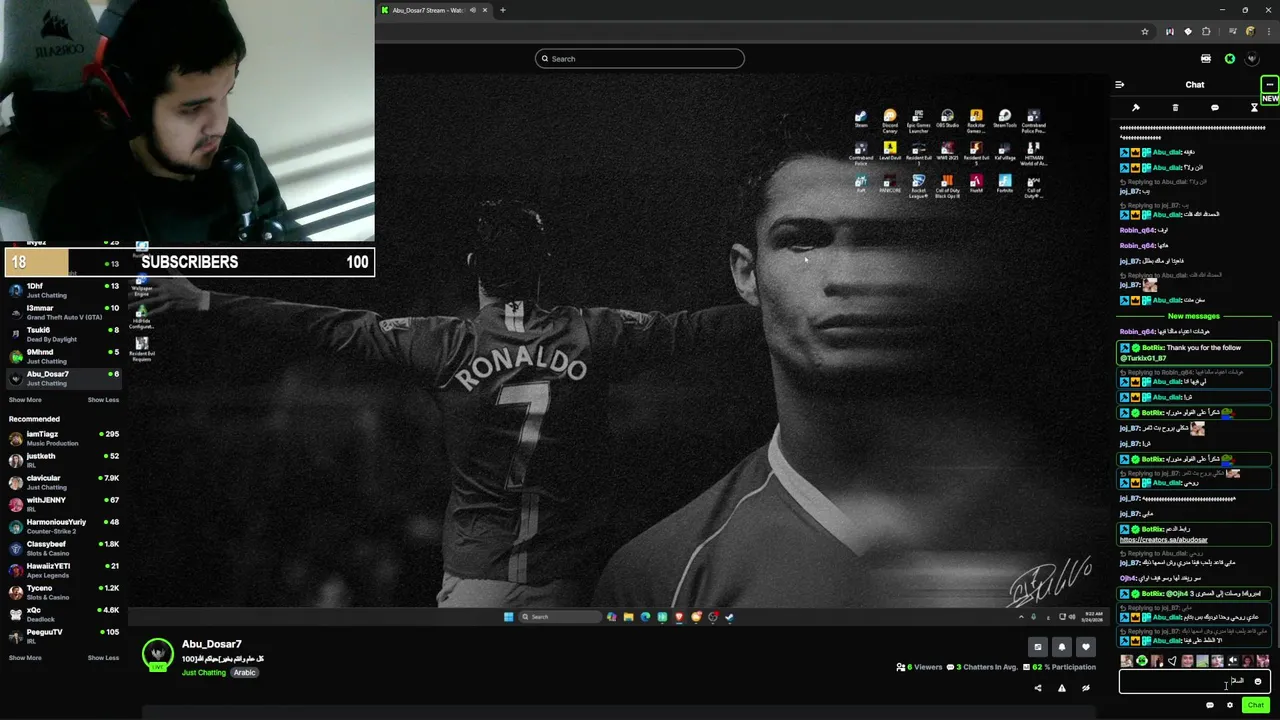The width and height of the screenshot is (1280, 720).
Task: Expand Recommended list with bottom Show More
Action: tap(25, 658)
